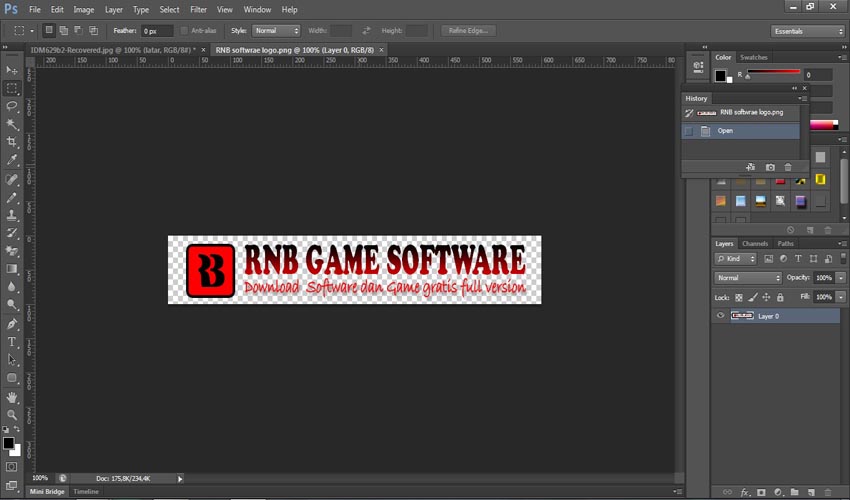Enable the Anti-alias checkbox
Screen dimensions: 850x500
pyautogui.click(x=184, y=31)
